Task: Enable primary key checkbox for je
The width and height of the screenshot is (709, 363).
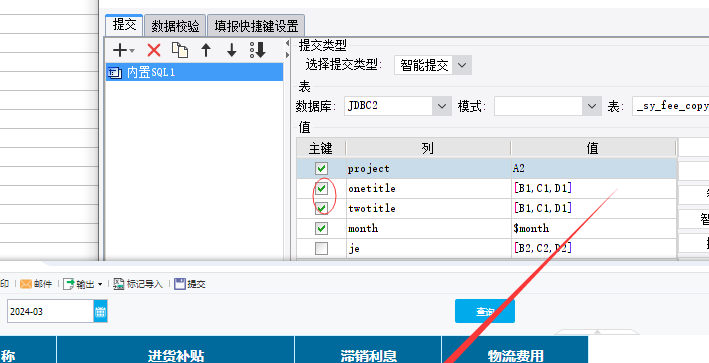Action: pyautogui.click(x=321, y=248)
